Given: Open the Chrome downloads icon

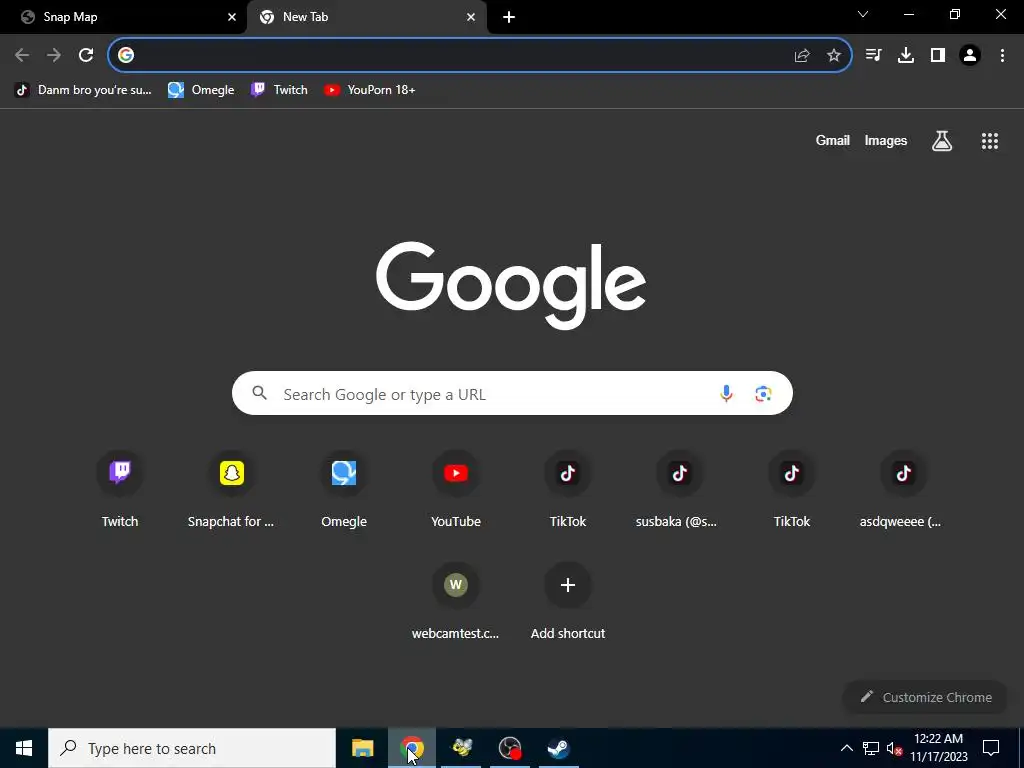Looking at the screenshot, I should tap(906, 56).
